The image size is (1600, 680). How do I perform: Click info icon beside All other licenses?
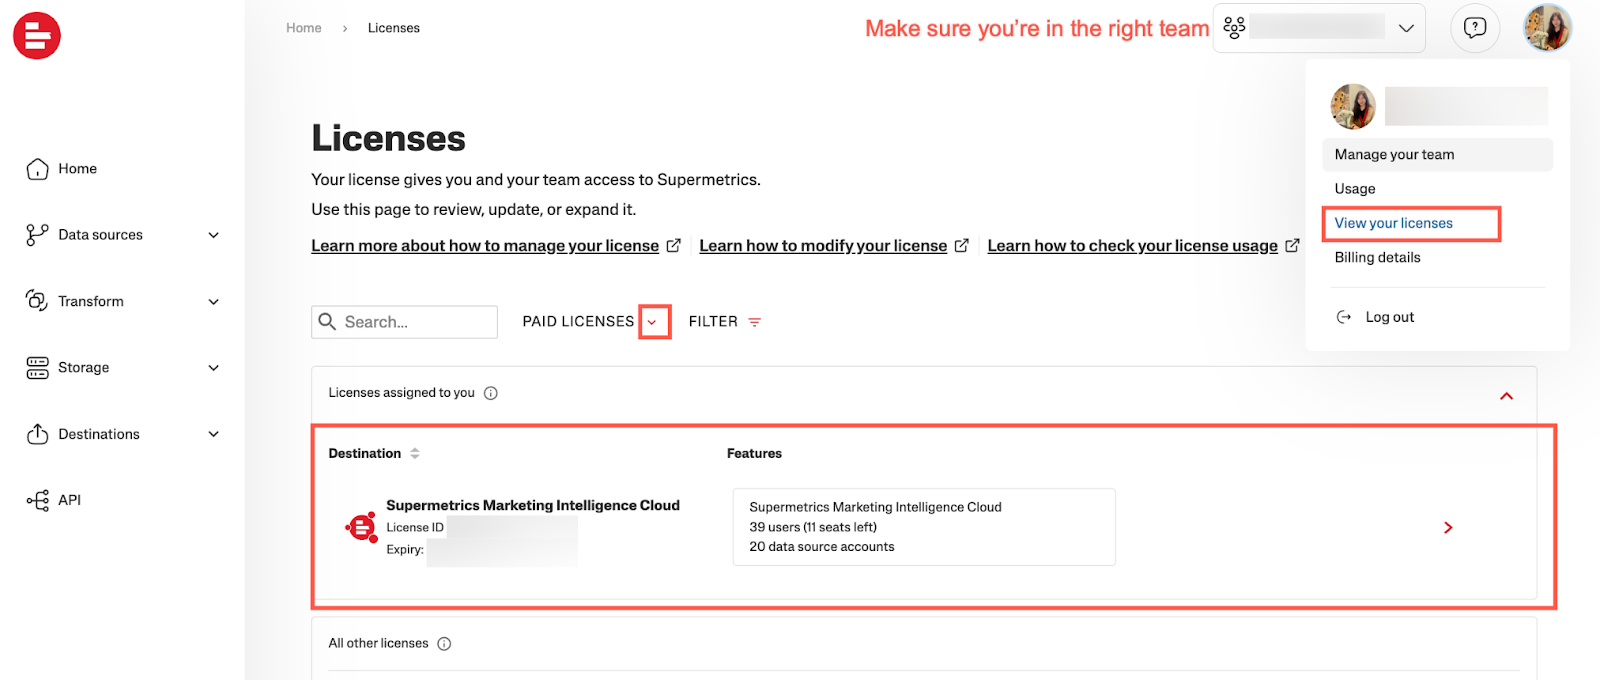pos(444,644)
